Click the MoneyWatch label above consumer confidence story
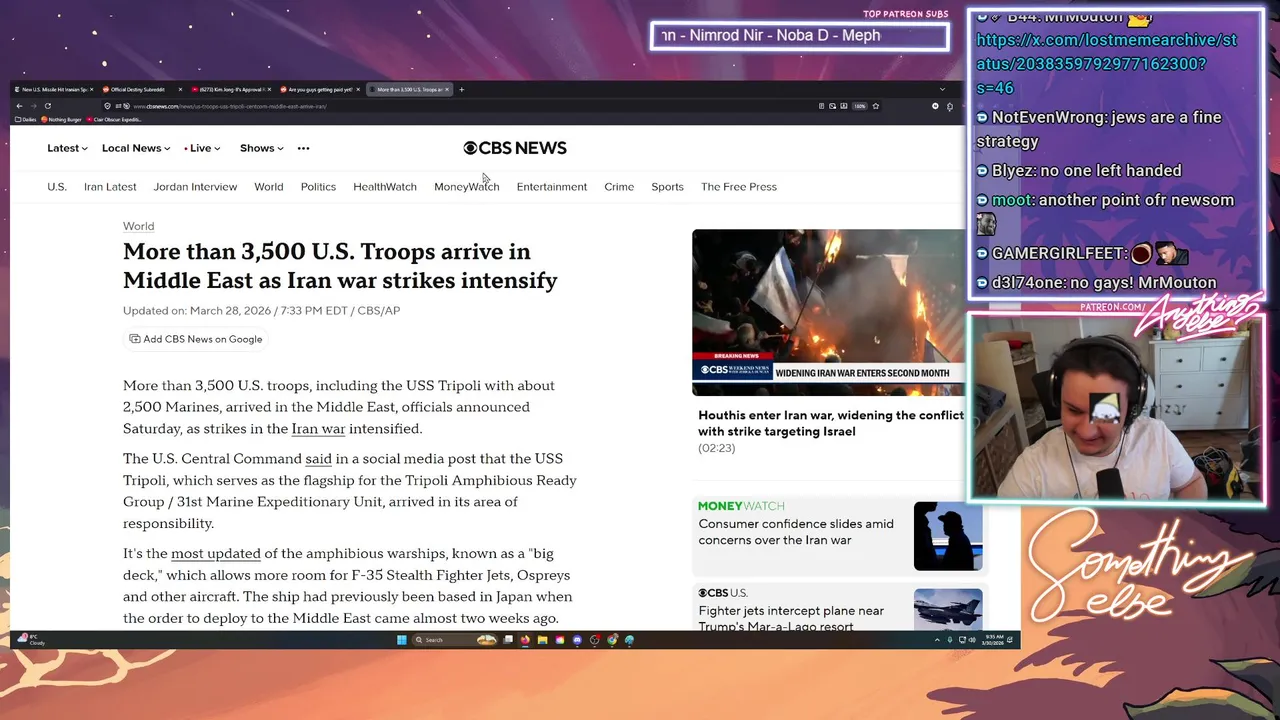The width and height of the screenshot is (1280, 720). tap(741, 506)
